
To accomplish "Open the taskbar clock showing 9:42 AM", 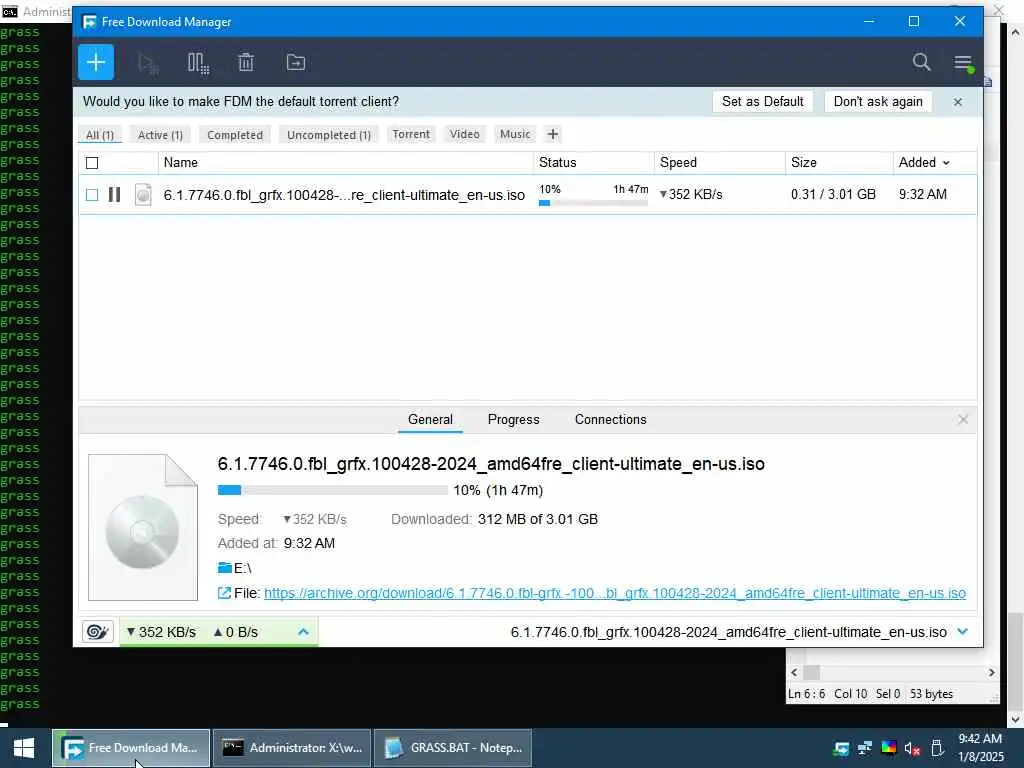I will point(980,748).
